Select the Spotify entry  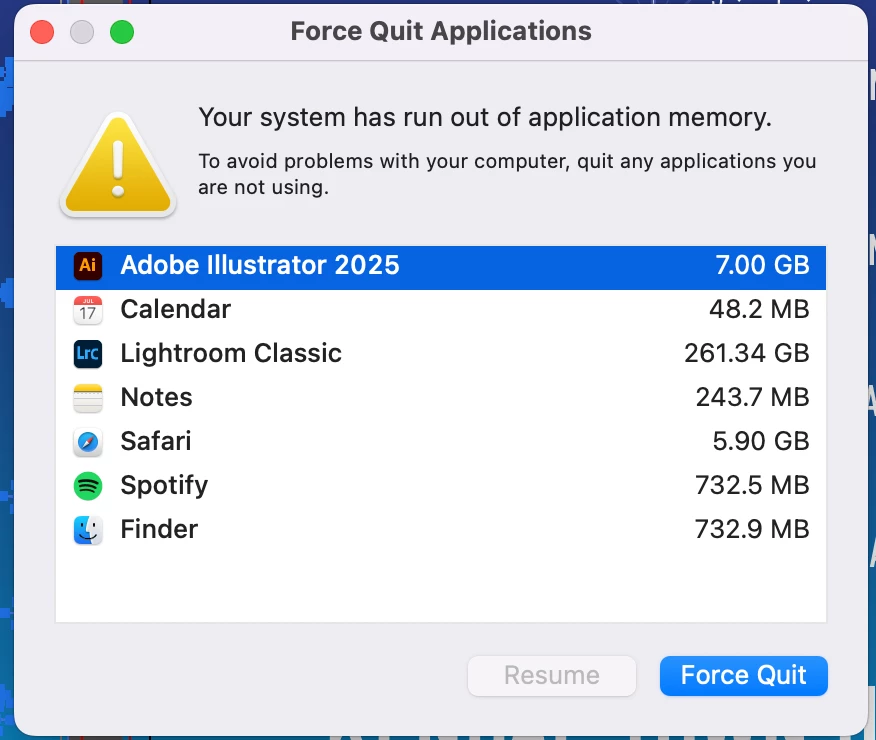pos(164,486)
